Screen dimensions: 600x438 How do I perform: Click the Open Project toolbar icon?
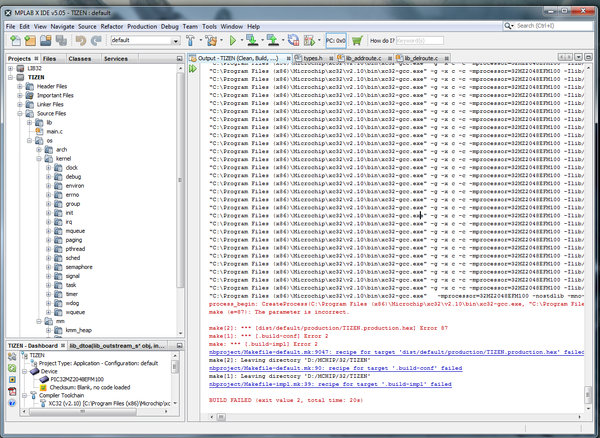[46, 40]
